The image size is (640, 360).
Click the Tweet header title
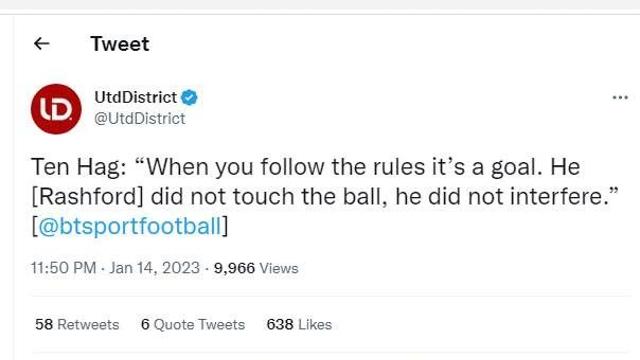[120, 44]
